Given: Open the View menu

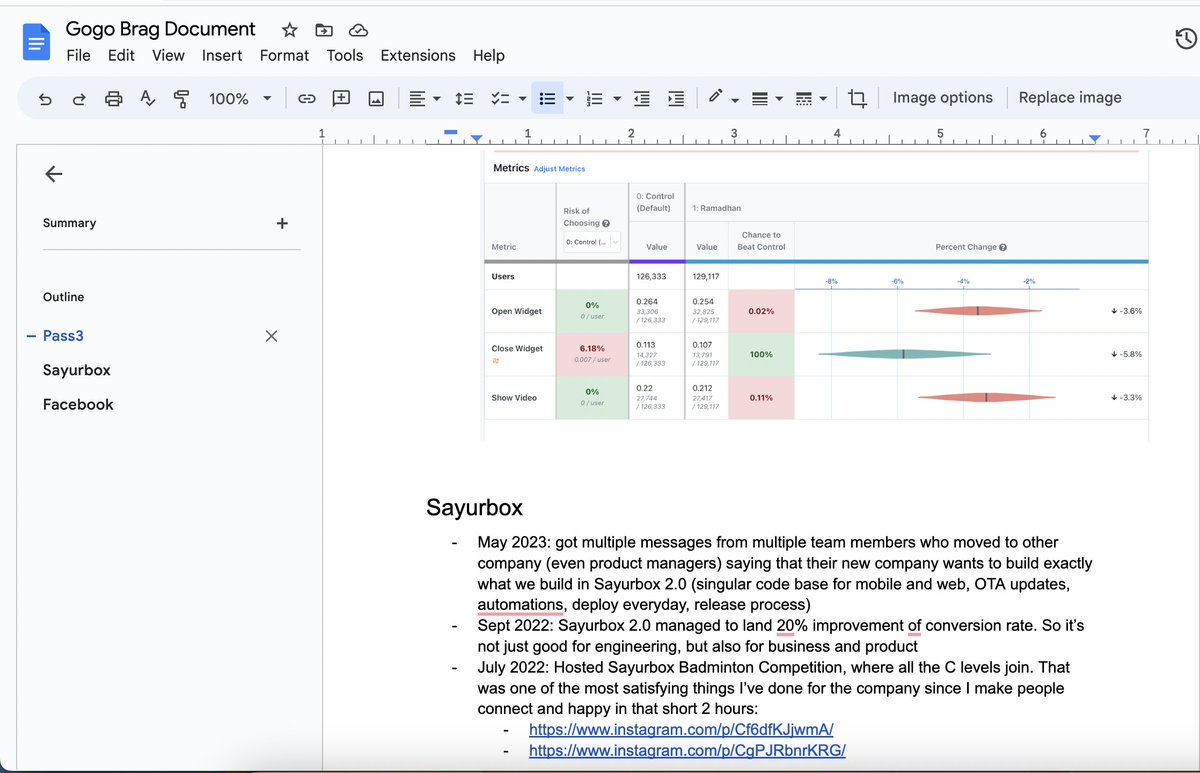Looking at the screenshot, I should tap(168, 56).
